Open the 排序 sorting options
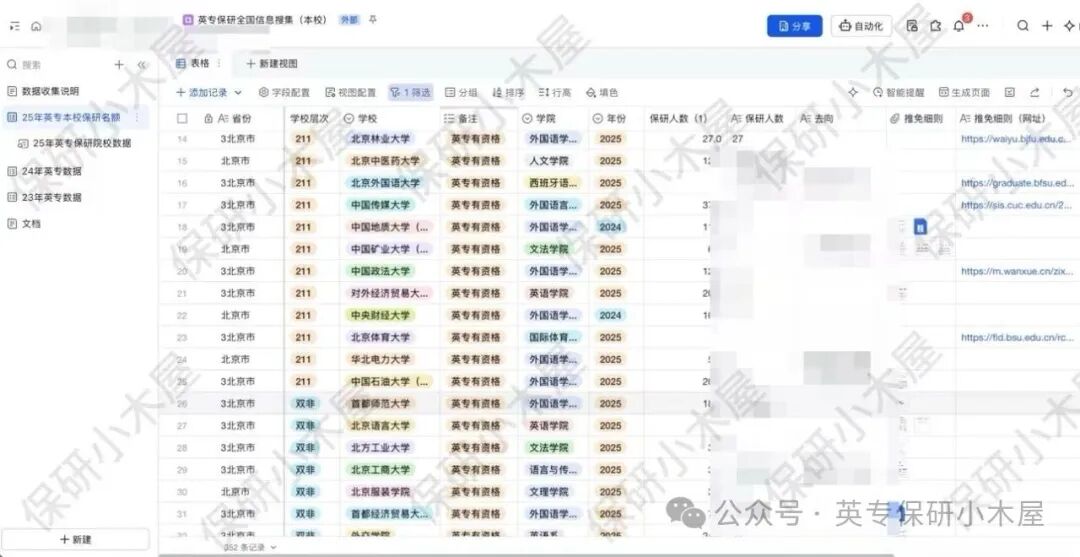 click(x=508, y=92)
